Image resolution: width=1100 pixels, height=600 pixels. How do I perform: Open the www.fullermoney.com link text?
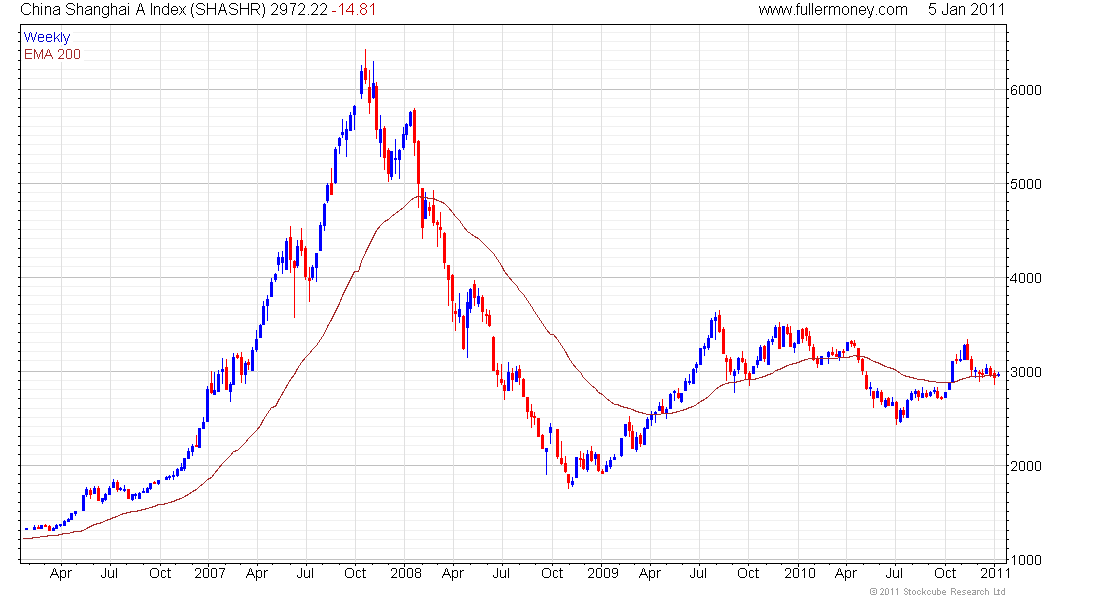pyautogui.click(x=833, y=10)
